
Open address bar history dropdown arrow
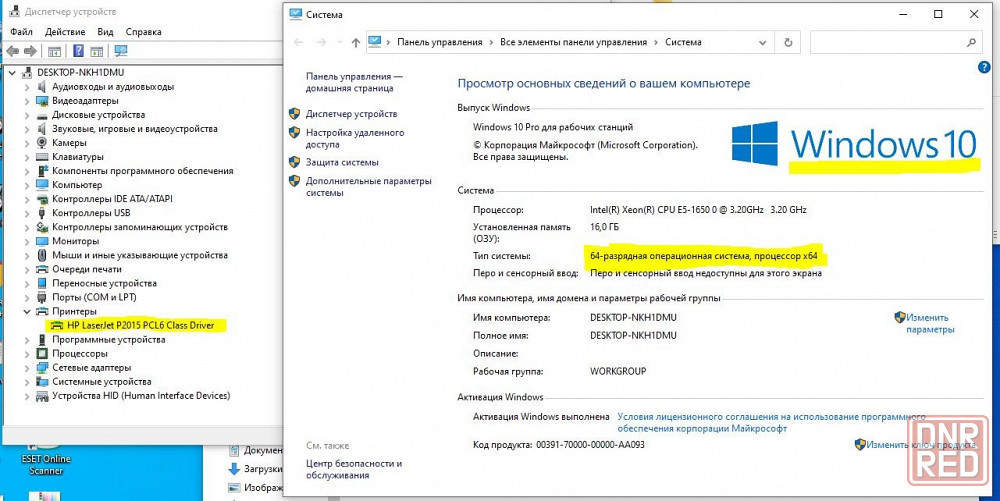click(762, 43)
